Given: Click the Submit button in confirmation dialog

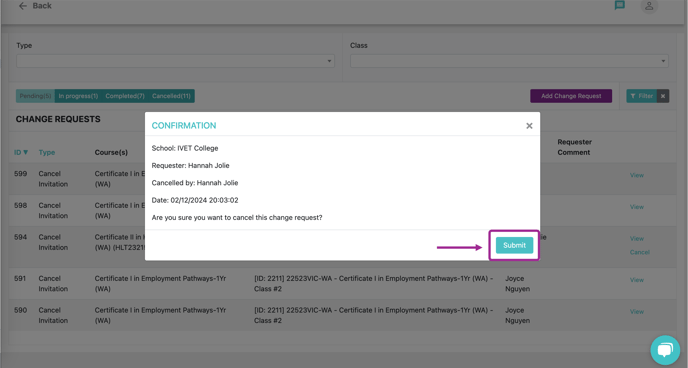Looking at the screenshot, I should coord(514,245).
